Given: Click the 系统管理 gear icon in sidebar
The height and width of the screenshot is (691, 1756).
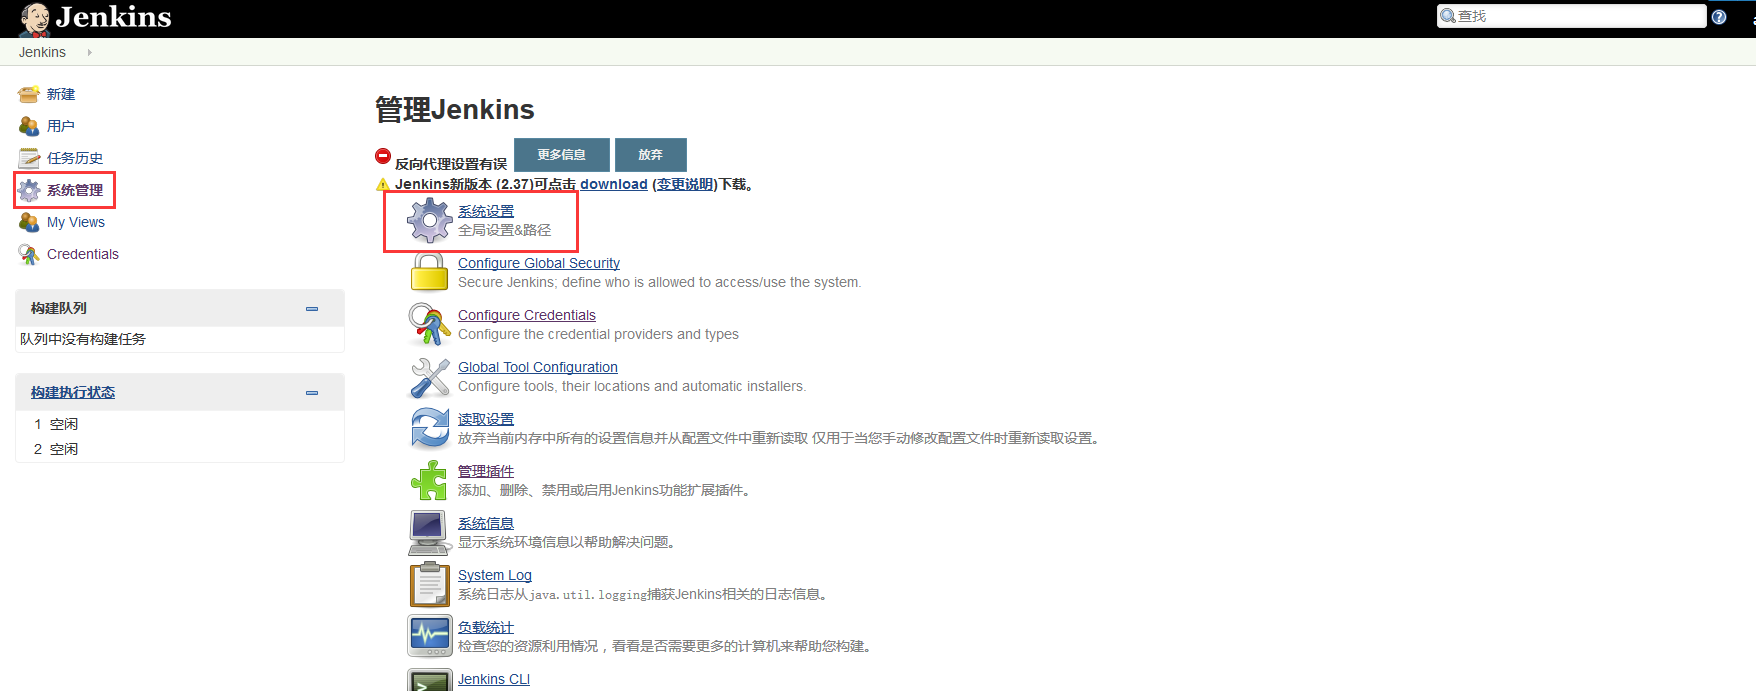Looking at the screenshot, I should click(29, 190).
